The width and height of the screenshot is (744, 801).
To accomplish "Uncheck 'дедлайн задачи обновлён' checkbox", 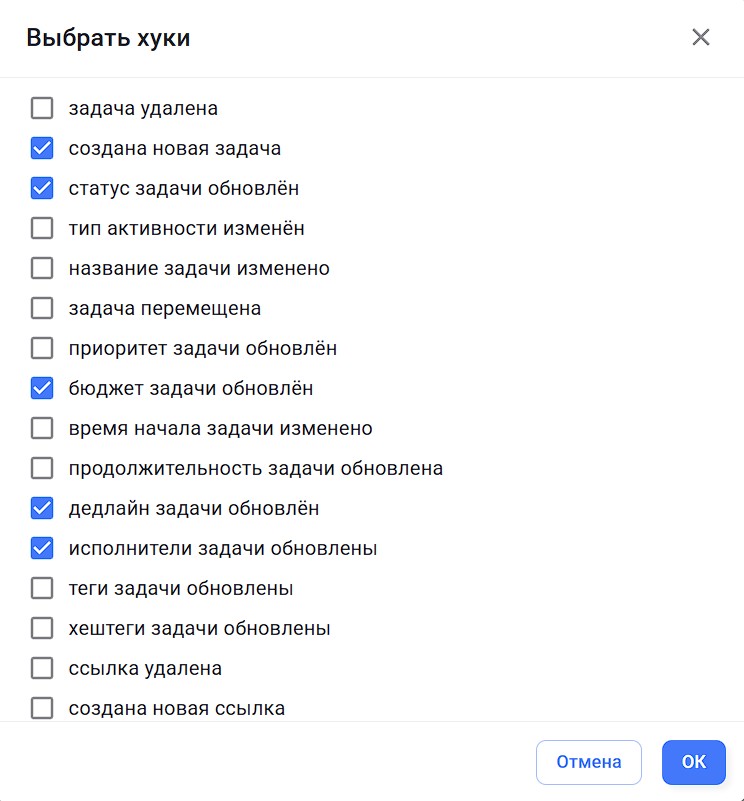I will (42, 508).
